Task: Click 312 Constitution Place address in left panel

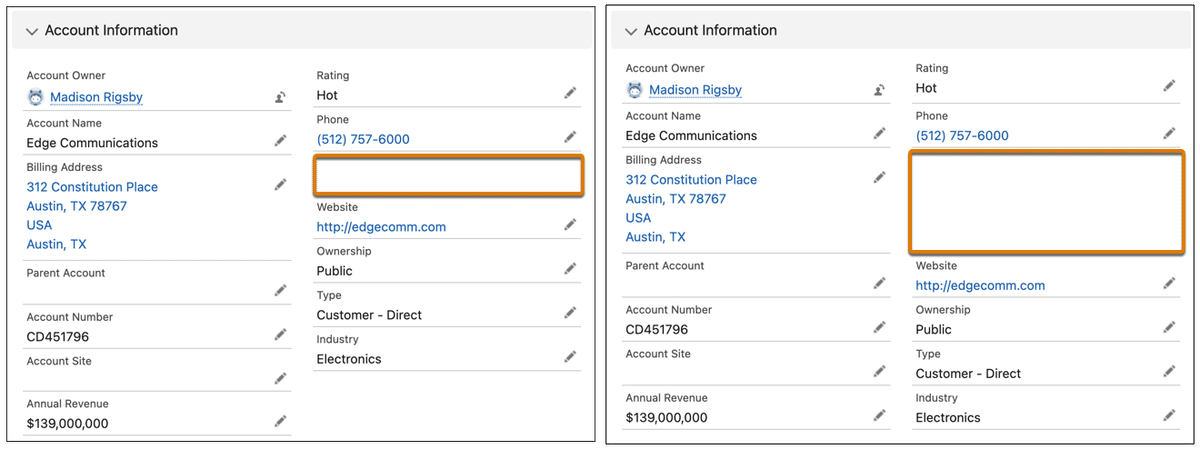Action: coord(92,187)
